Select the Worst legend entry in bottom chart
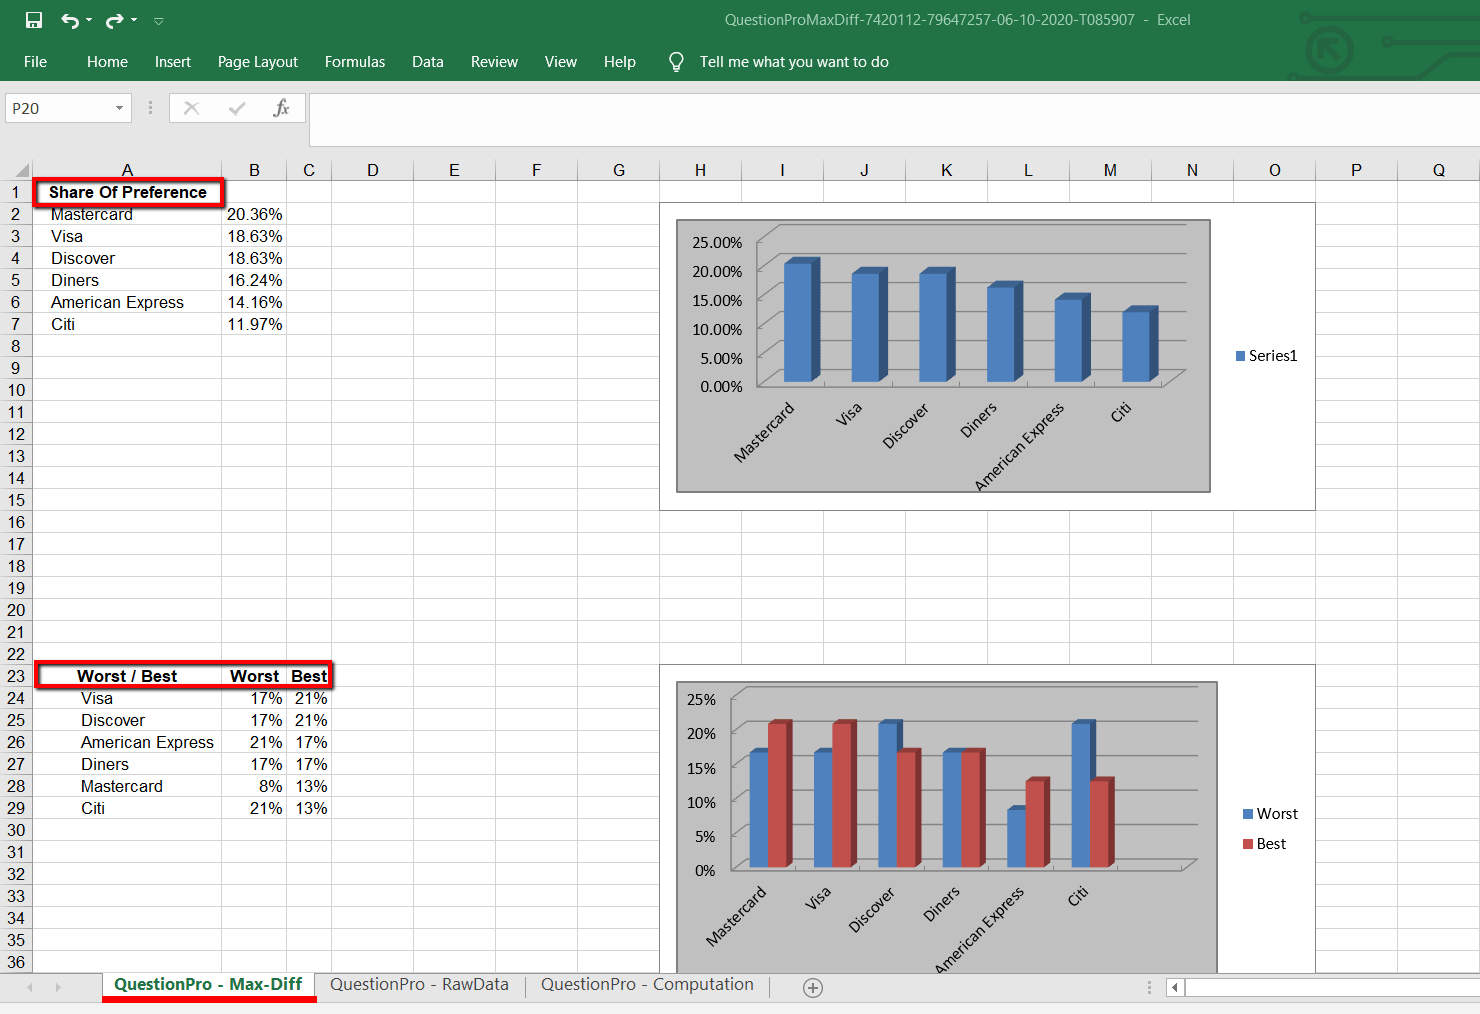1480x1014 pixels. [1270, 813]
